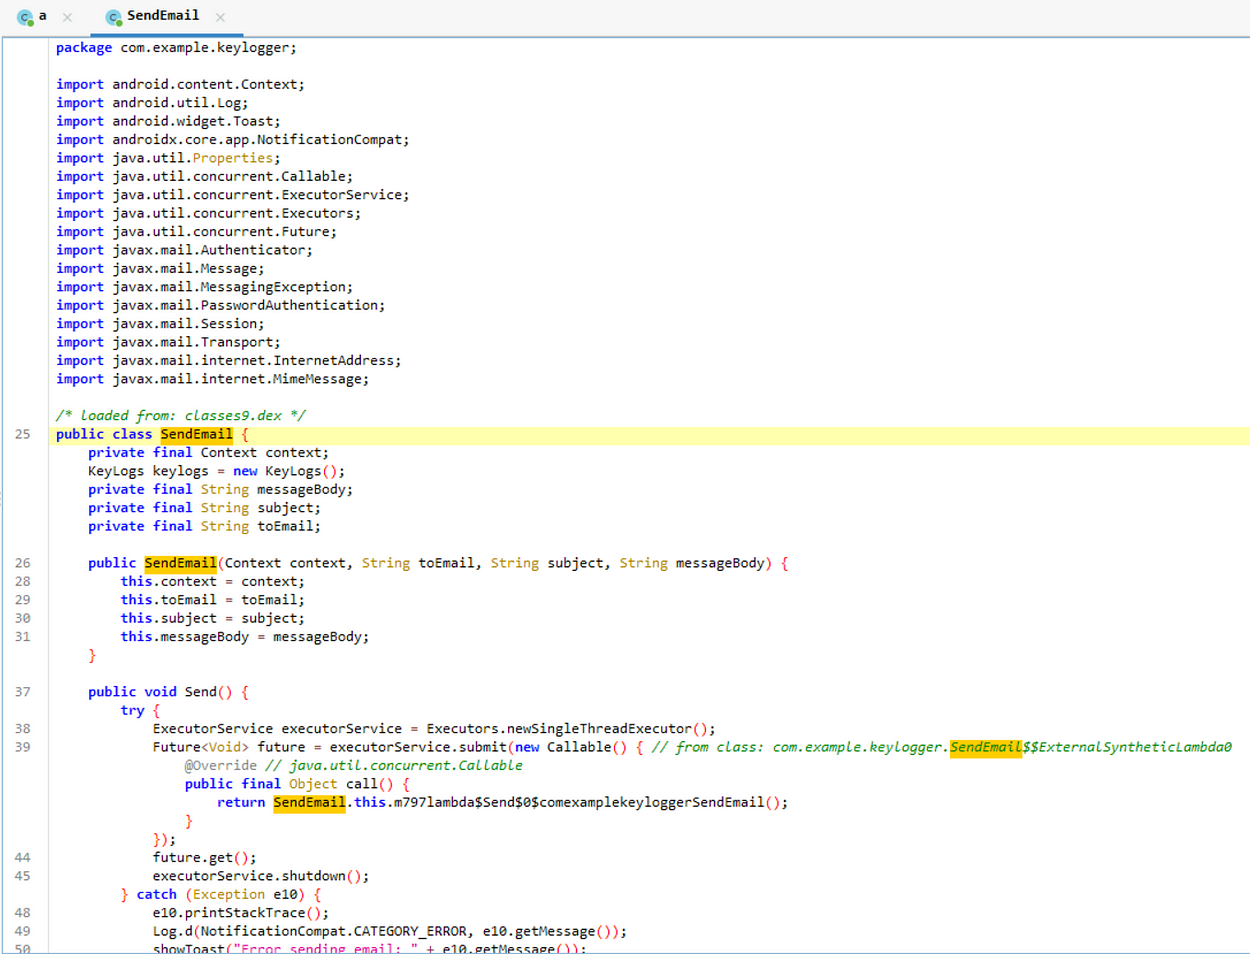Screen dimensions: 1250x954
Task: Click the "loaded from: classes9.dex" comment
Action: (x=181, y=416)
